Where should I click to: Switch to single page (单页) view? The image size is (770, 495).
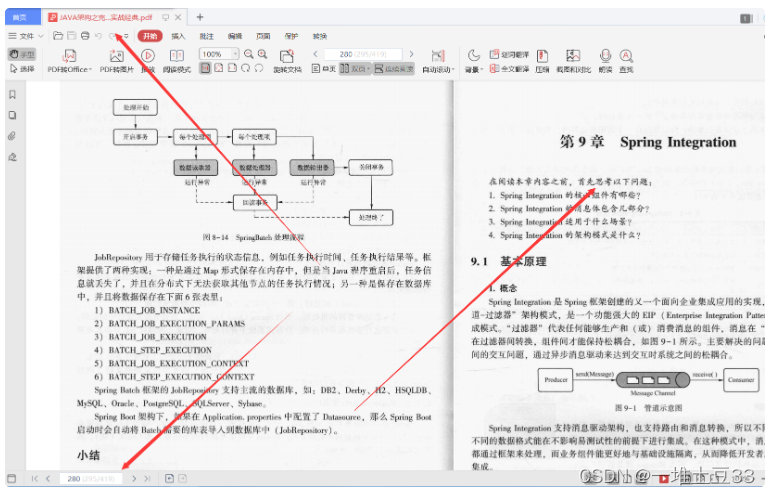(324, 69)
